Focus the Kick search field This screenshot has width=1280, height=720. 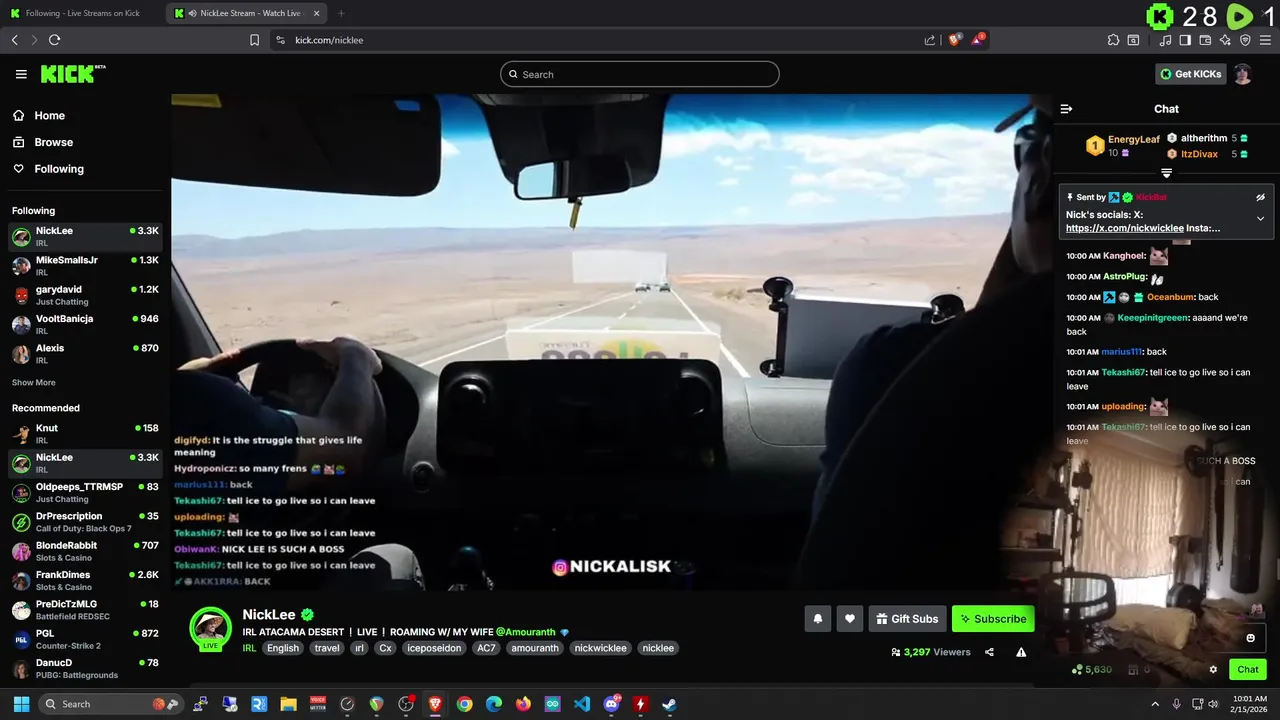[640, 74]
